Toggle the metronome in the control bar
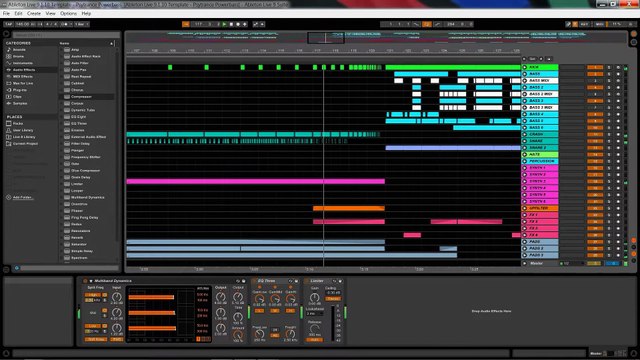 [64, 24]
